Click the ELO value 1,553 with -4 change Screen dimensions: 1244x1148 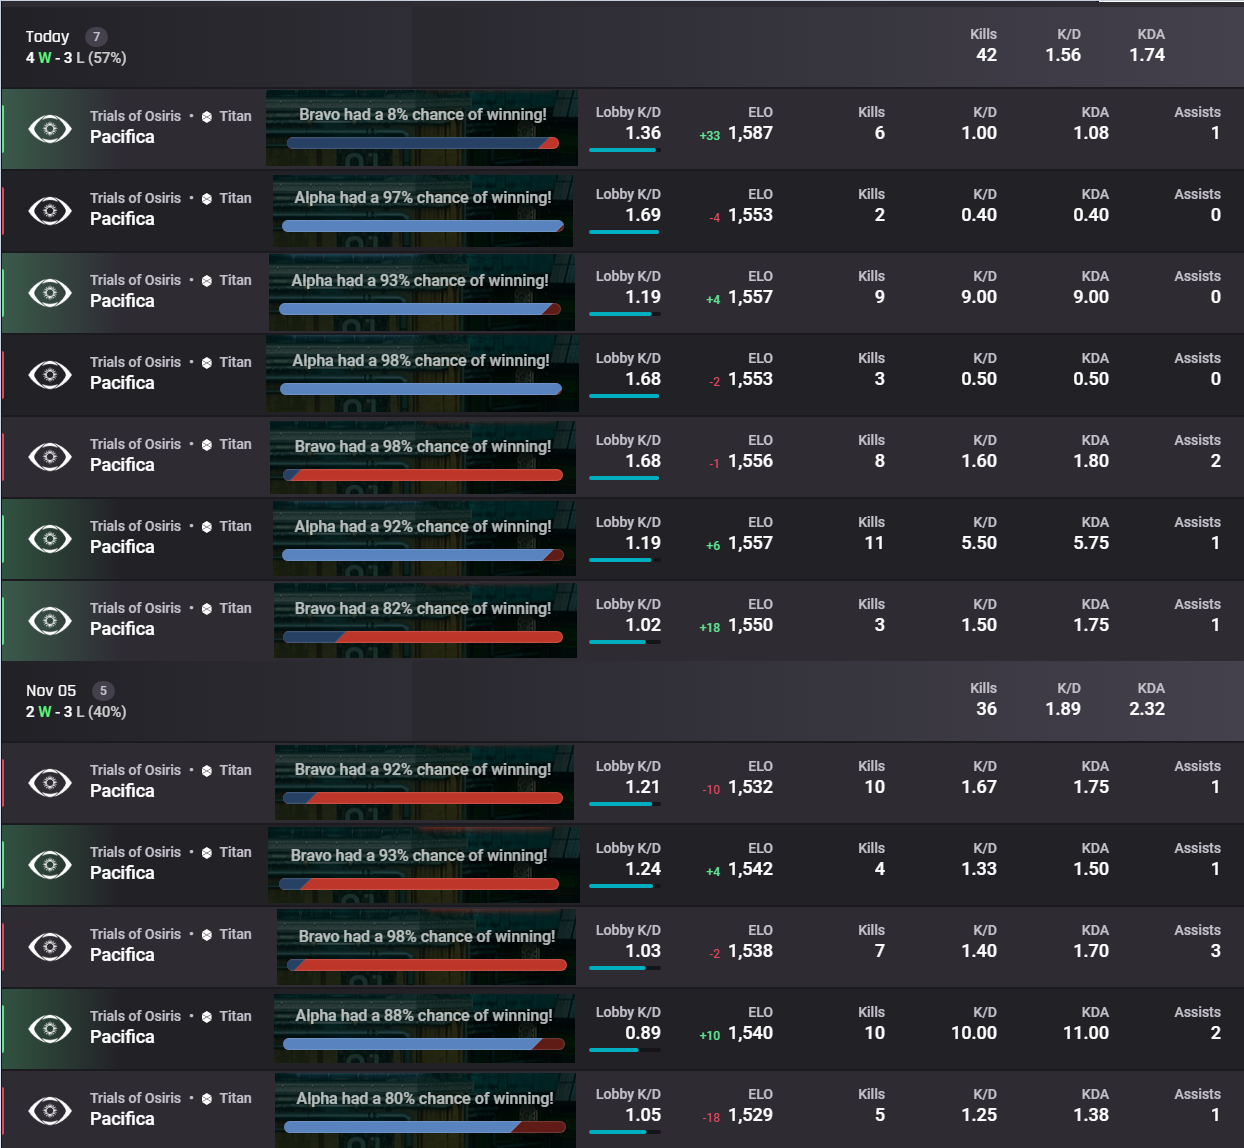click(750, 215)
